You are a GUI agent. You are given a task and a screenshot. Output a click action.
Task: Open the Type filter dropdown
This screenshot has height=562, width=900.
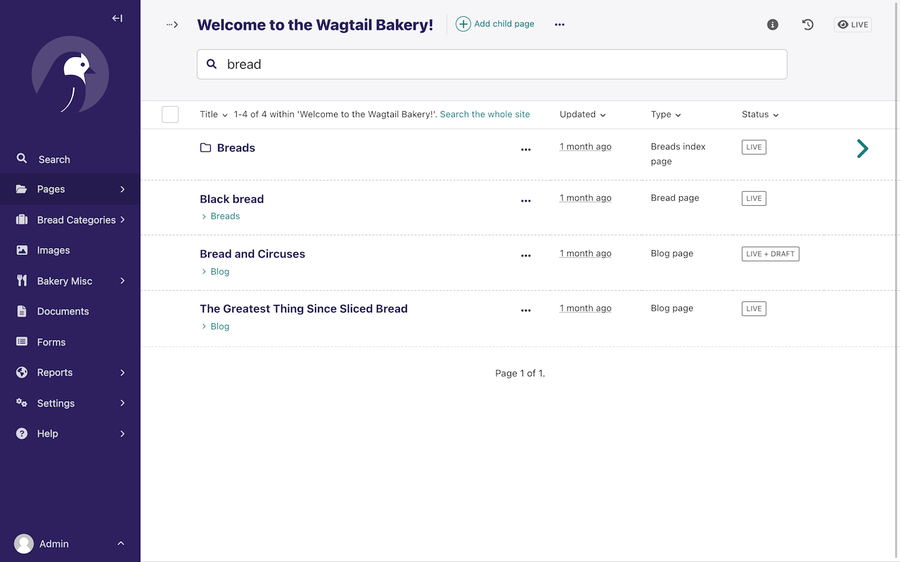point(666,115)
